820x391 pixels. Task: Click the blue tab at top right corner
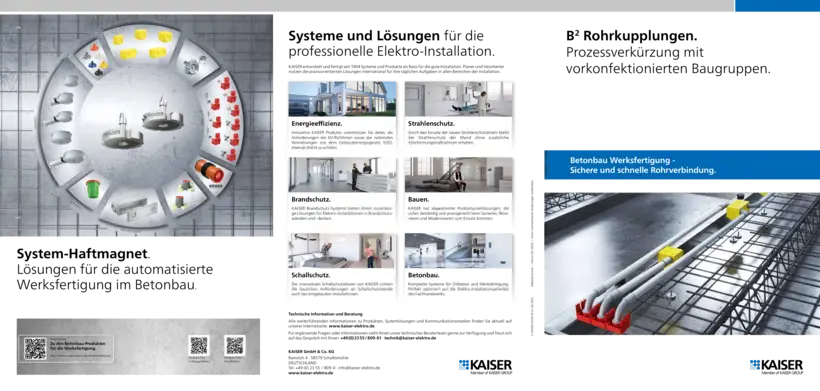point(777,6)
